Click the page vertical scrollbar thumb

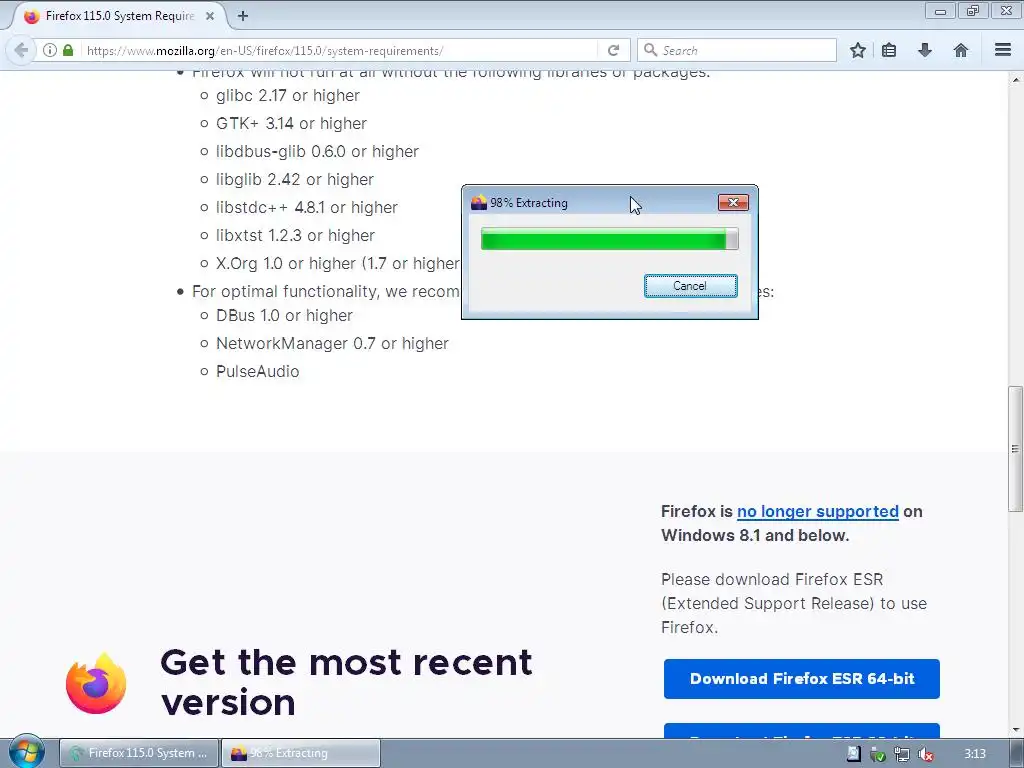[1015, 449]
